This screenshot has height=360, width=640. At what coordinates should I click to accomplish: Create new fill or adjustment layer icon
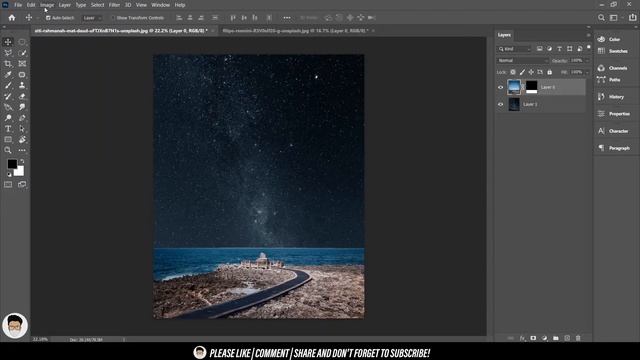coord(544,338)
